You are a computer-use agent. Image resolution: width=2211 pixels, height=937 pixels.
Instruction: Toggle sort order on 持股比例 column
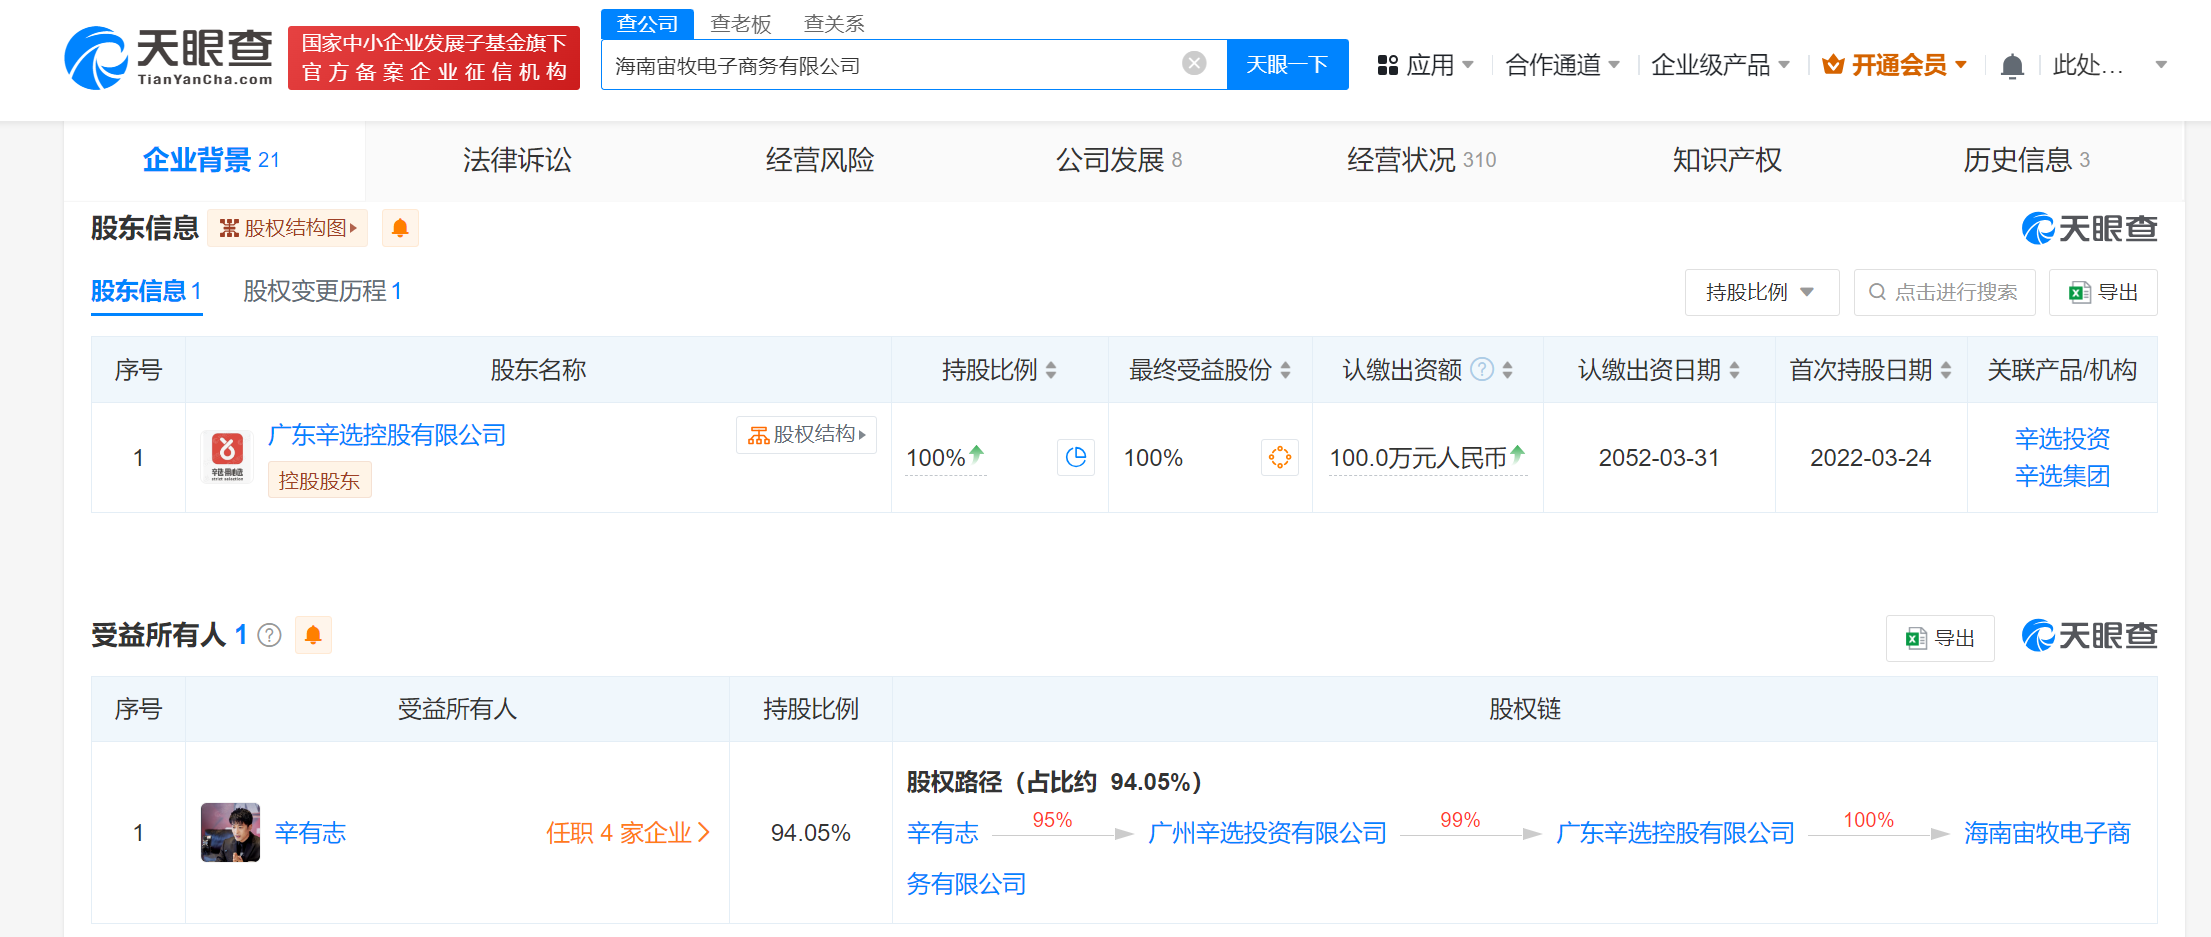point(1050,369)
